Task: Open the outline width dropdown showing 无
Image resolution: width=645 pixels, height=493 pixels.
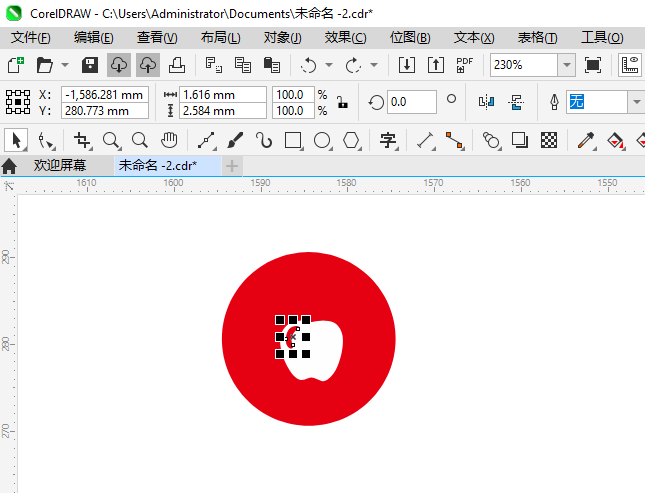Action: pos(637,102)
